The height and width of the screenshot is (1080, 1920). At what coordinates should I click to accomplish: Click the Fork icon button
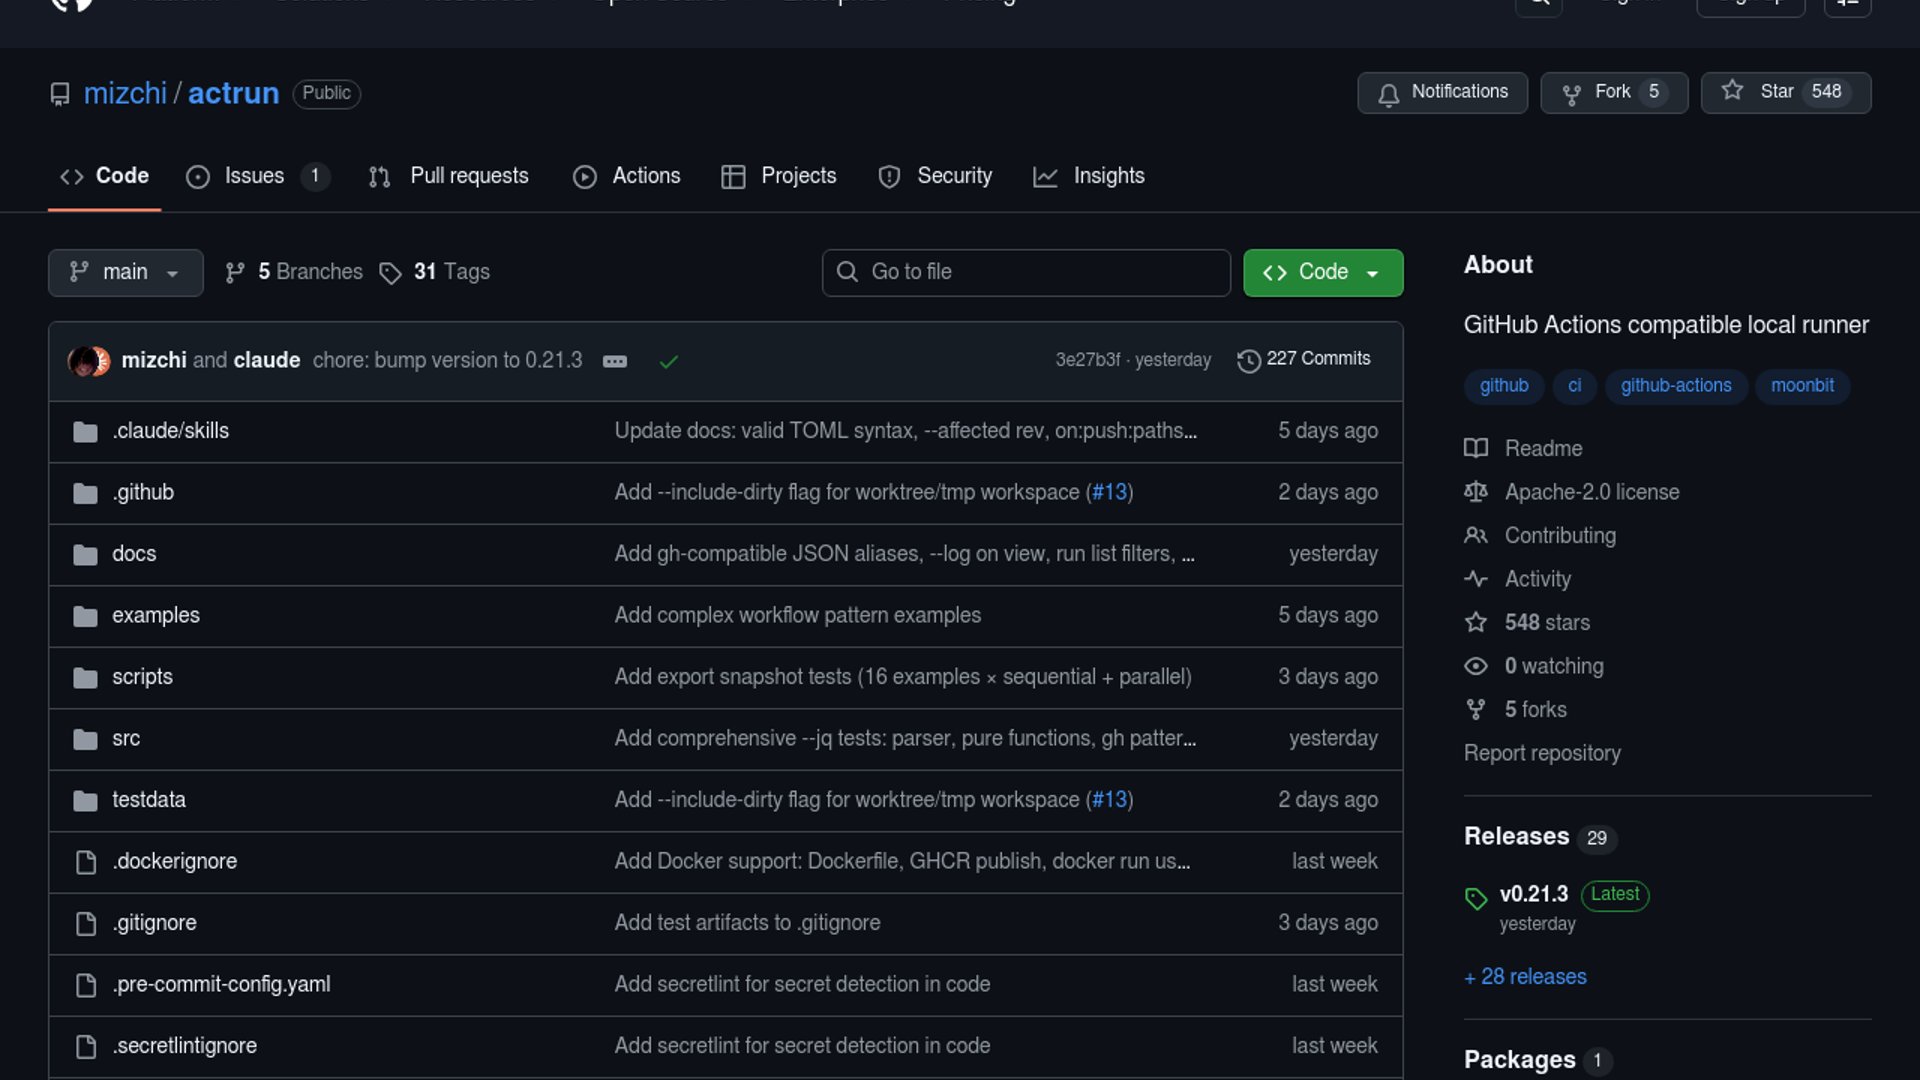[x=1571, y=93]
